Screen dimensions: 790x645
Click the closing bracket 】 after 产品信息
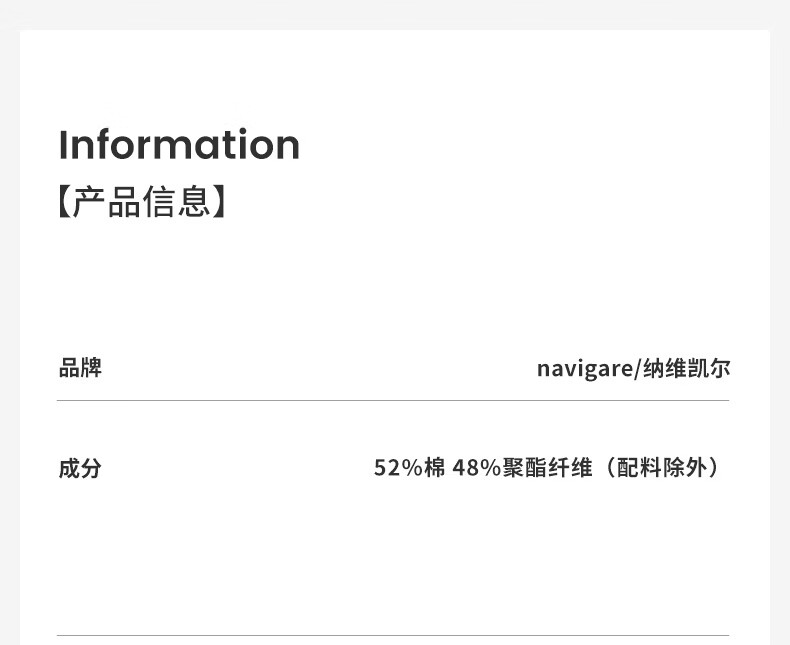pyautogui.click(x=220, y=202)
